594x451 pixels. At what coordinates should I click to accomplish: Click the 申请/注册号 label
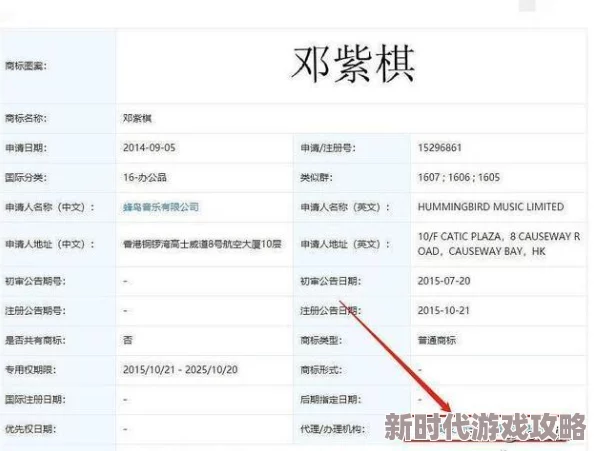click(328, 148)
